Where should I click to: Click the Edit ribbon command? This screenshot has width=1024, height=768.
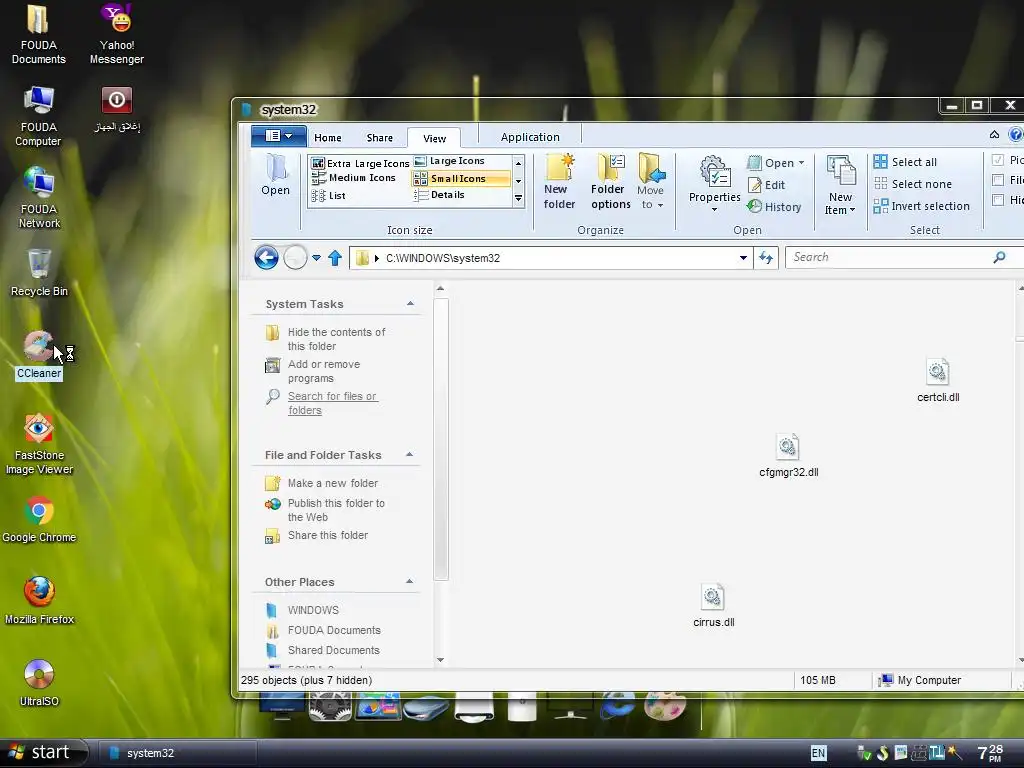766,185
